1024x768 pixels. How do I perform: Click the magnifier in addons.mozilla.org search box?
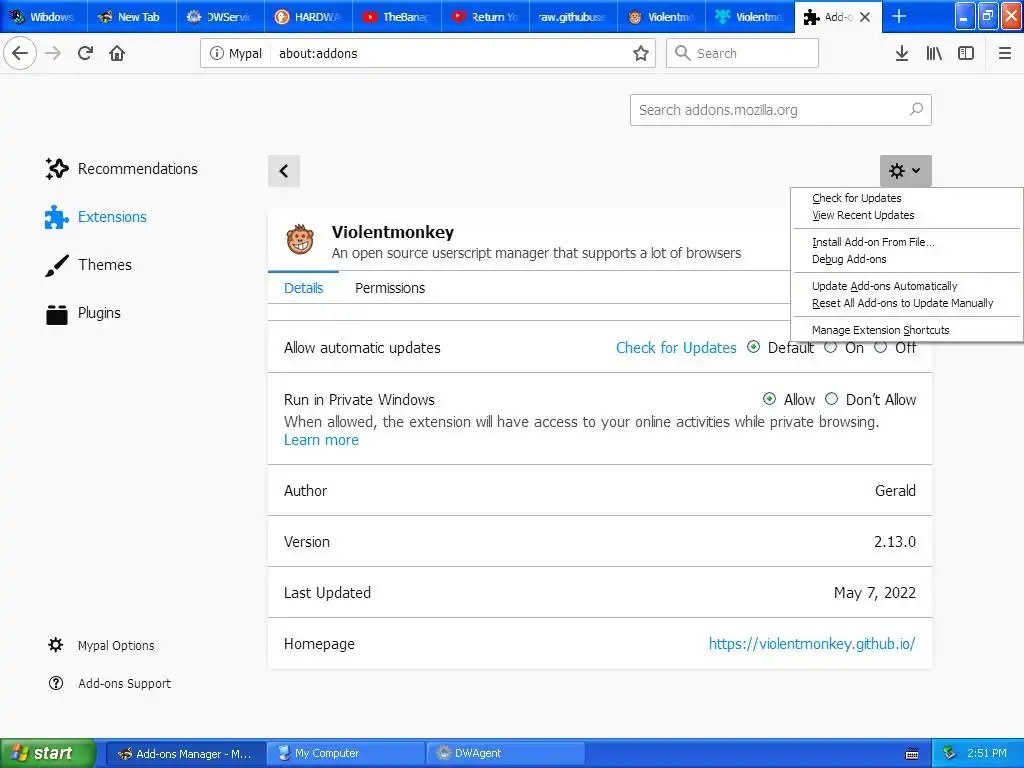[x=916, y=110]
